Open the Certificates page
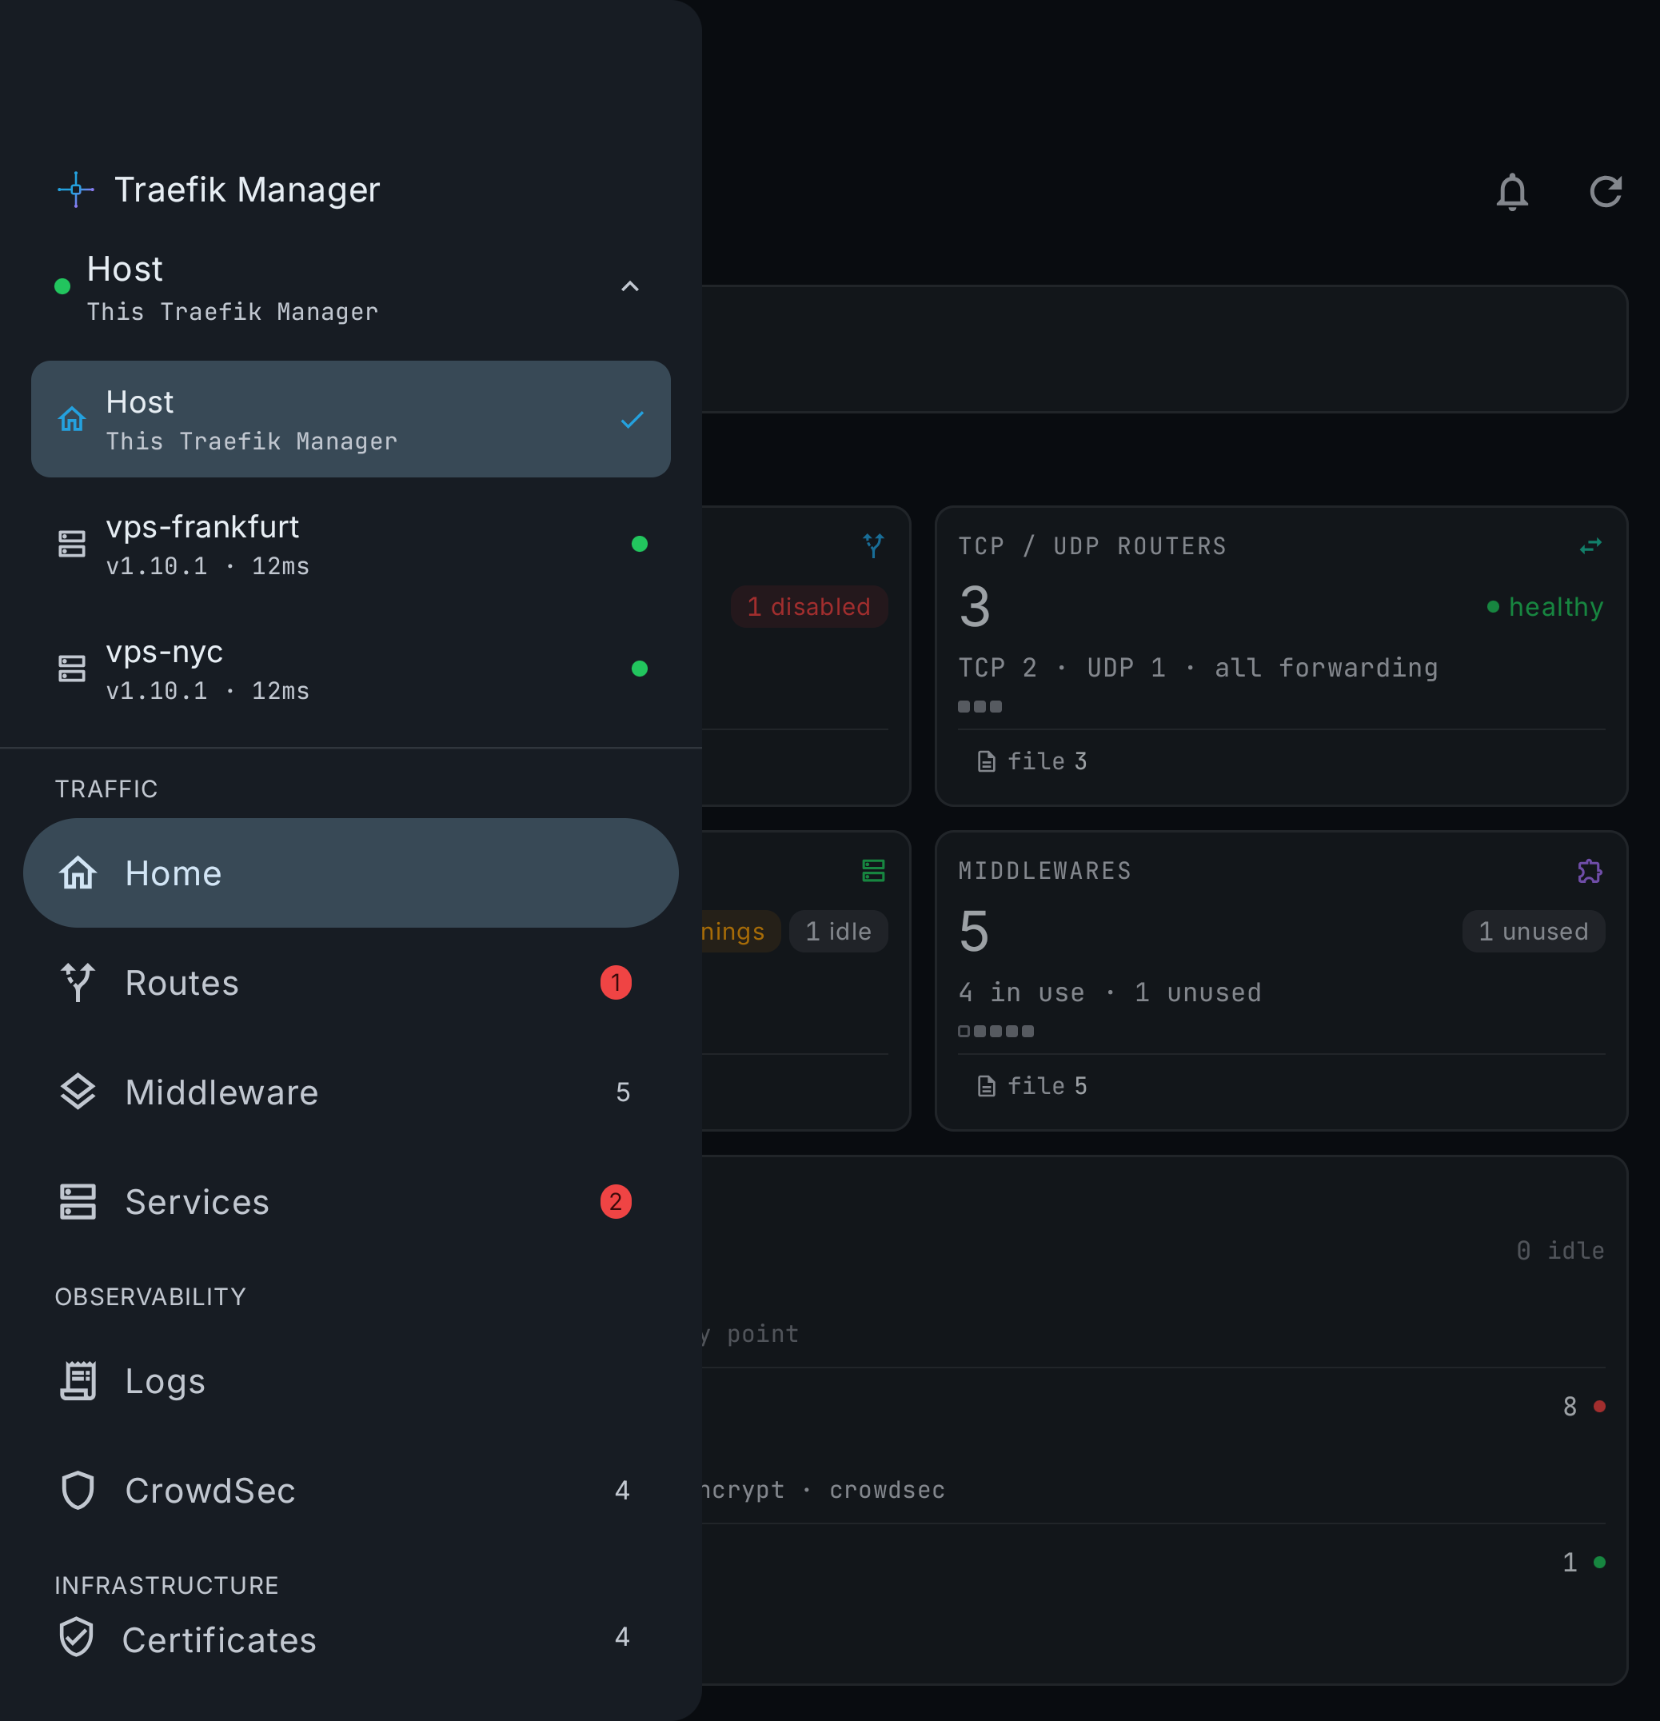Image resolution: width=1660 pixels, height=1721 pixels. (x=351, y=1639)
